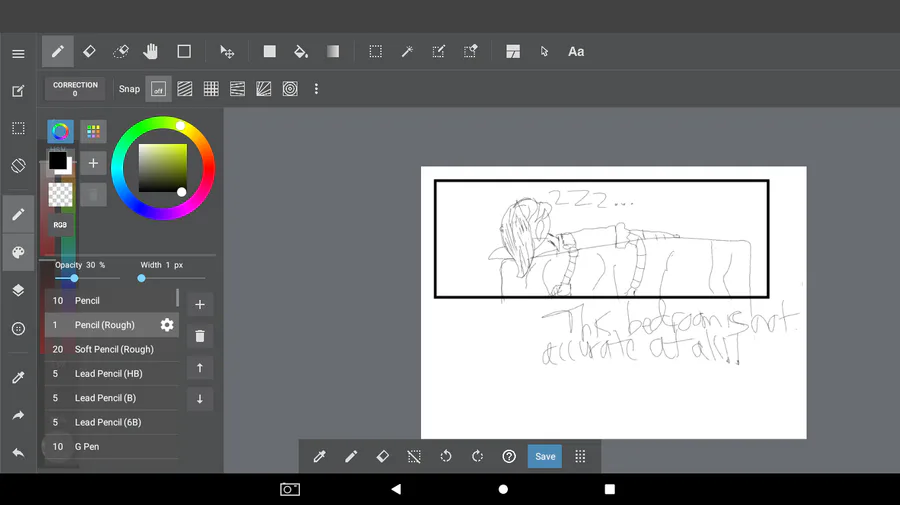Switch to the RGB color mode
900x505 pixels.
pyautogui.click(x=60, y=225)
